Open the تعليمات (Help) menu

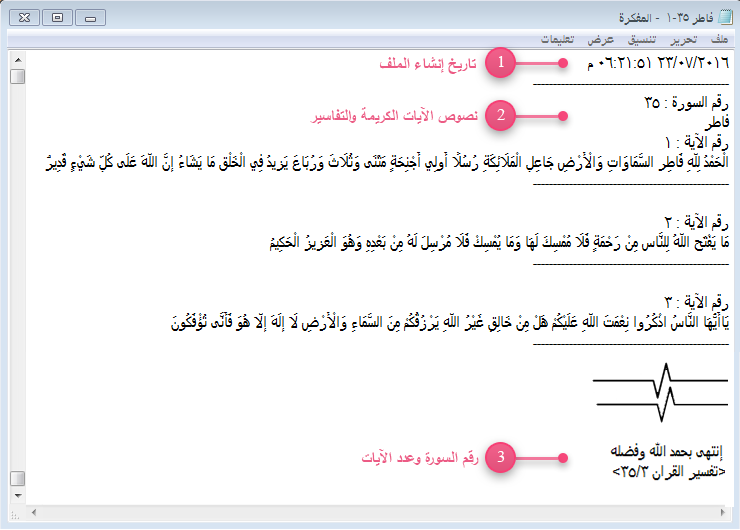(x=558, y=39)
